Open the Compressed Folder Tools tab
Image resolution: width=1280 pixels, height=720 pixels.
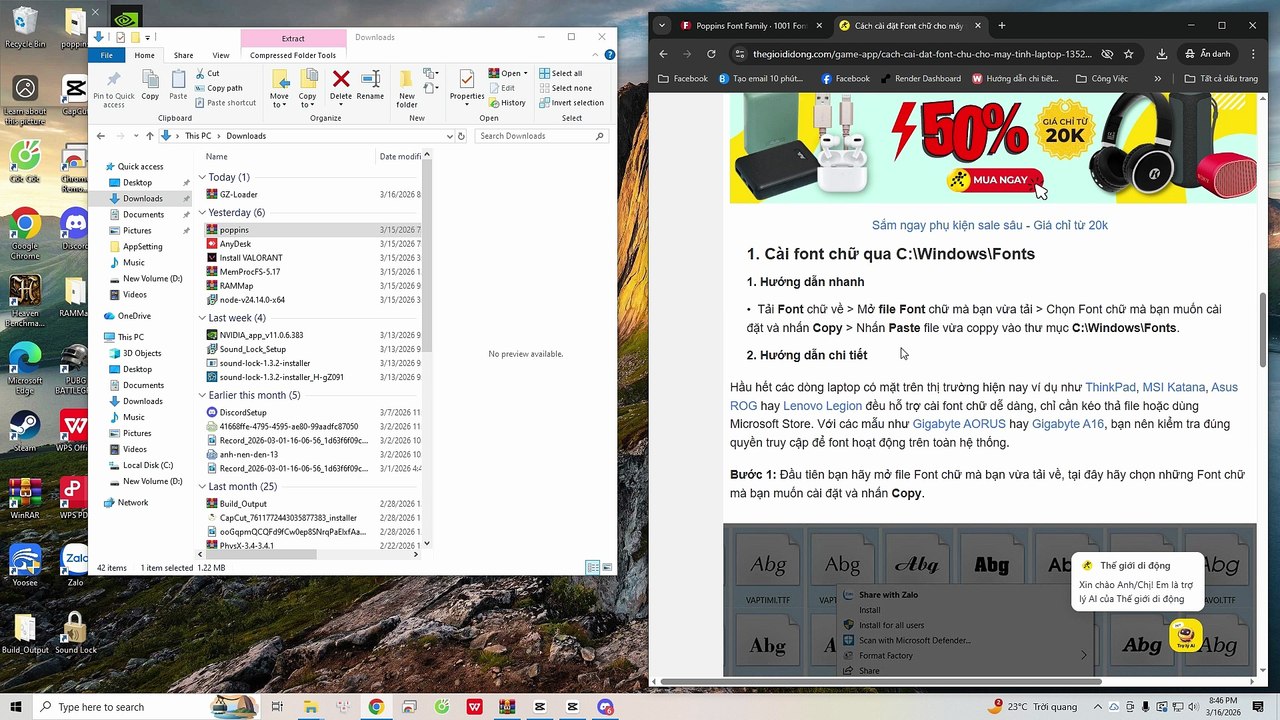pos(293,55)
